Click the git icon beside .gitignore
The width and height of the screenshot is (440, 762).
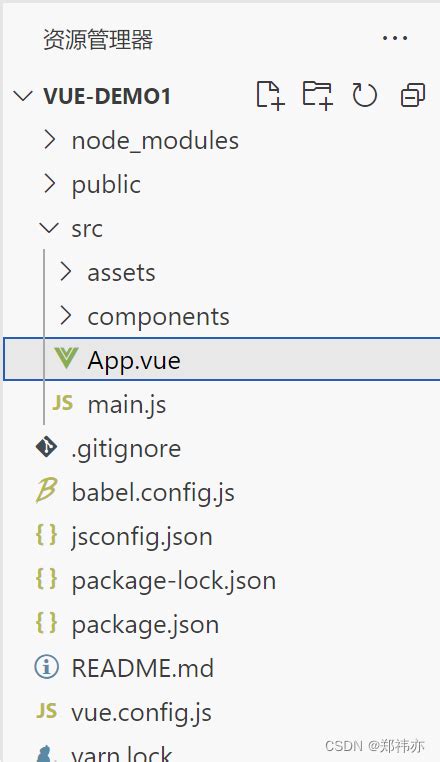[47, 447]
